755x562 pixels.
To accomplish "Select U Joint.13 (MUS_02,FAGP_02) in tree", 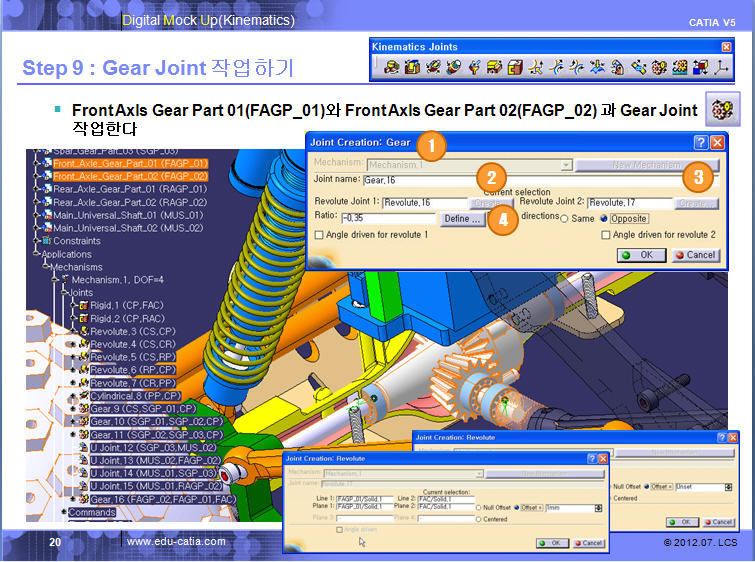I will [x=153, y=460].
